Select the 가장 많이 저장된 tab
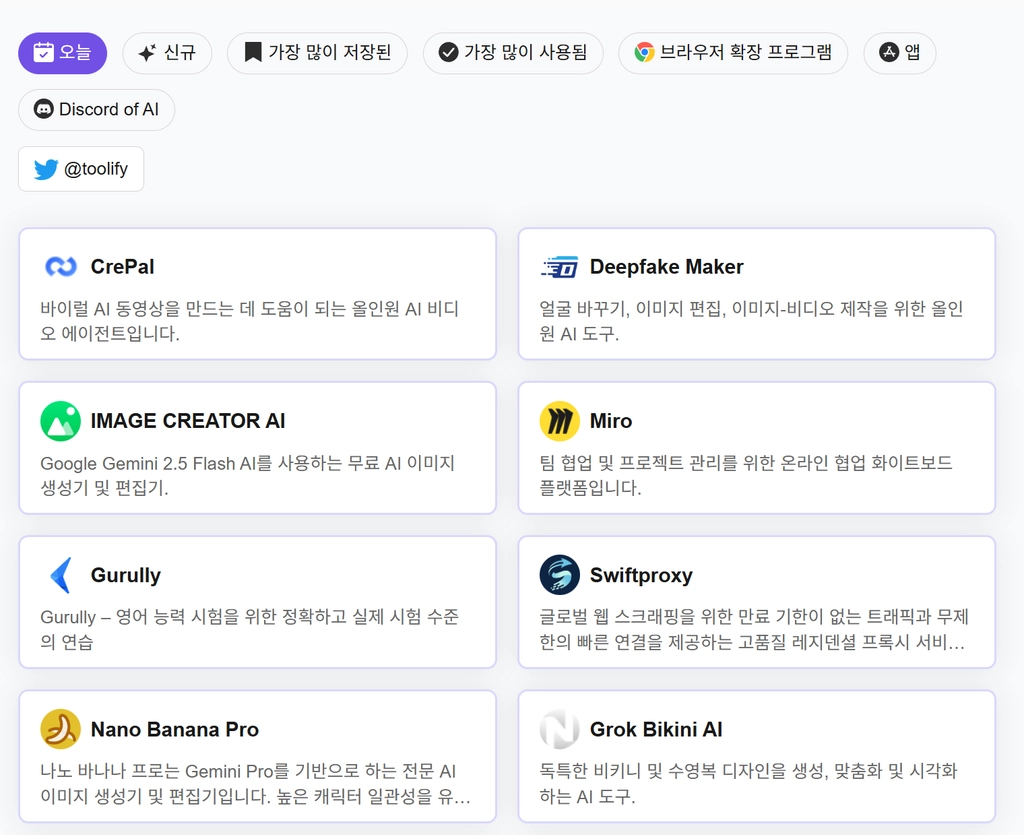This screenshot has width=1024, height=835. tap(317, 53)
